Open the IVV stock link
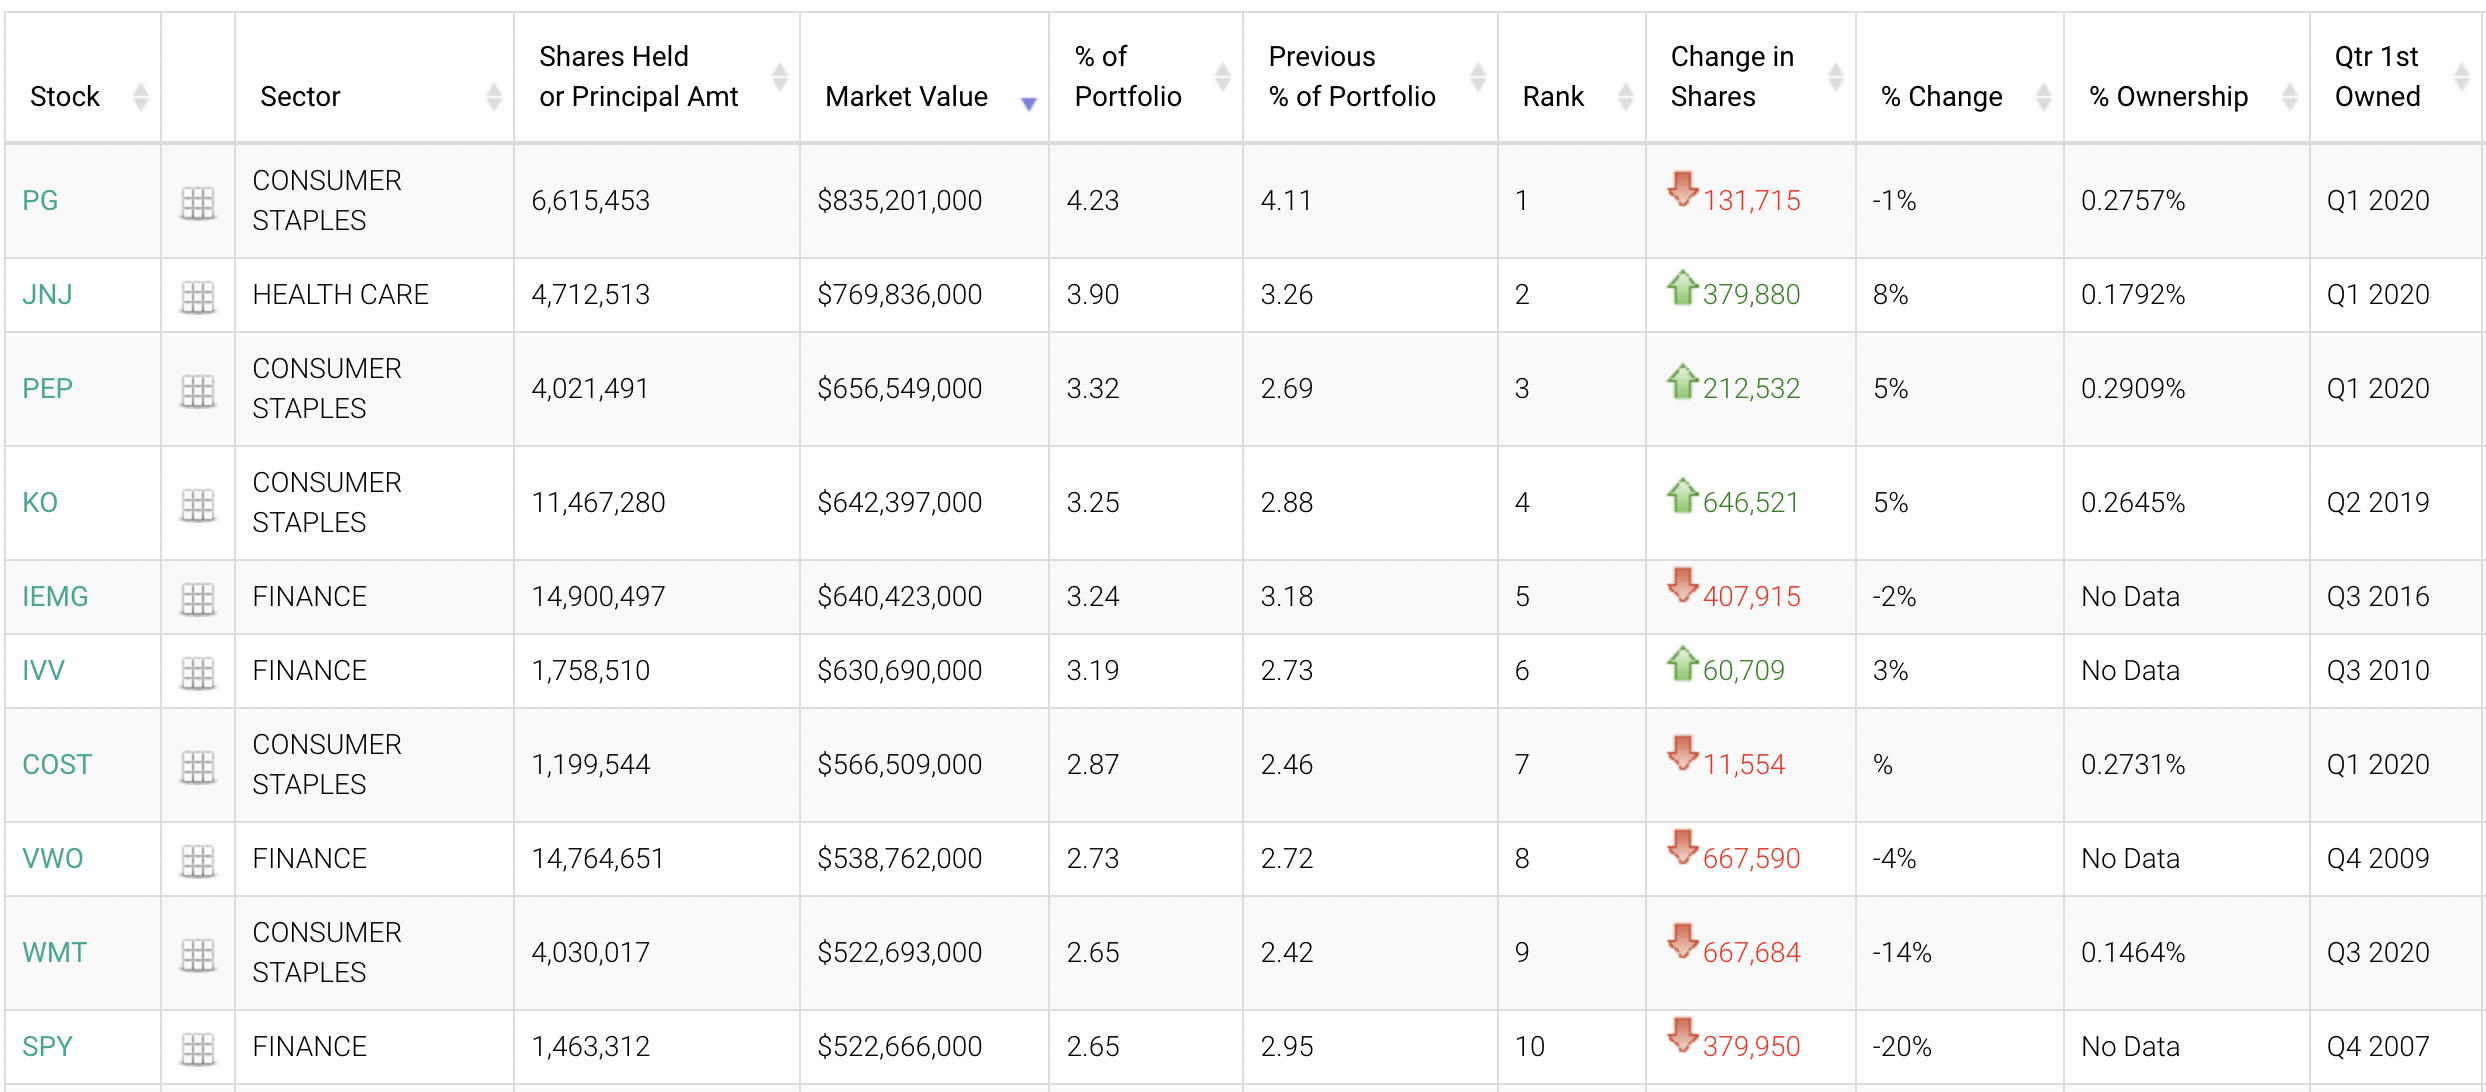The width and height of the screenshot is (2486, 1092). [43, 670]
